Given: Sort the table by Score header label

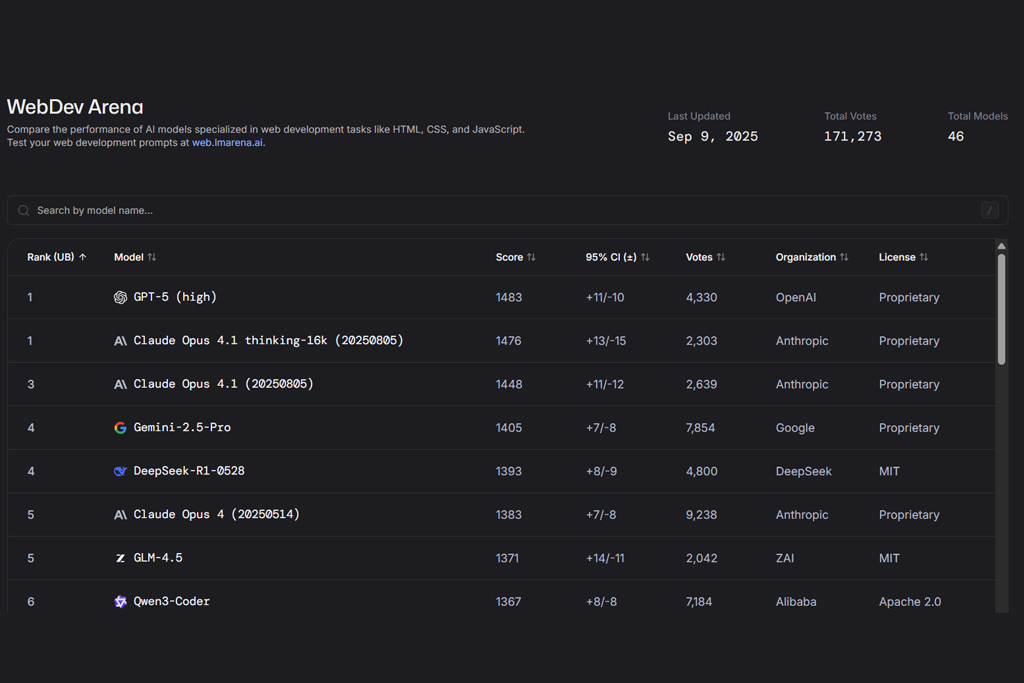Looking at the screenshot, I should [x=509, y=257].
